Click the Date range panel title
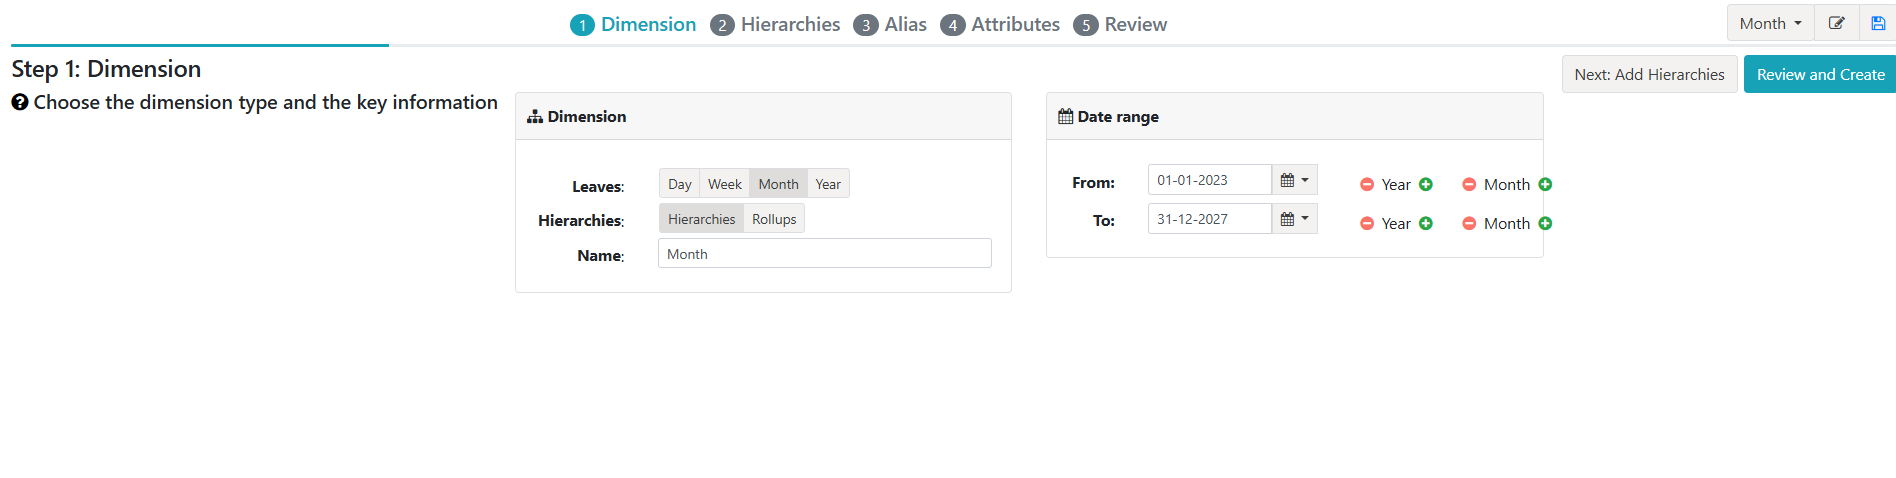The height and width of the screenshot is (478, 1896). pos(1118,116)
